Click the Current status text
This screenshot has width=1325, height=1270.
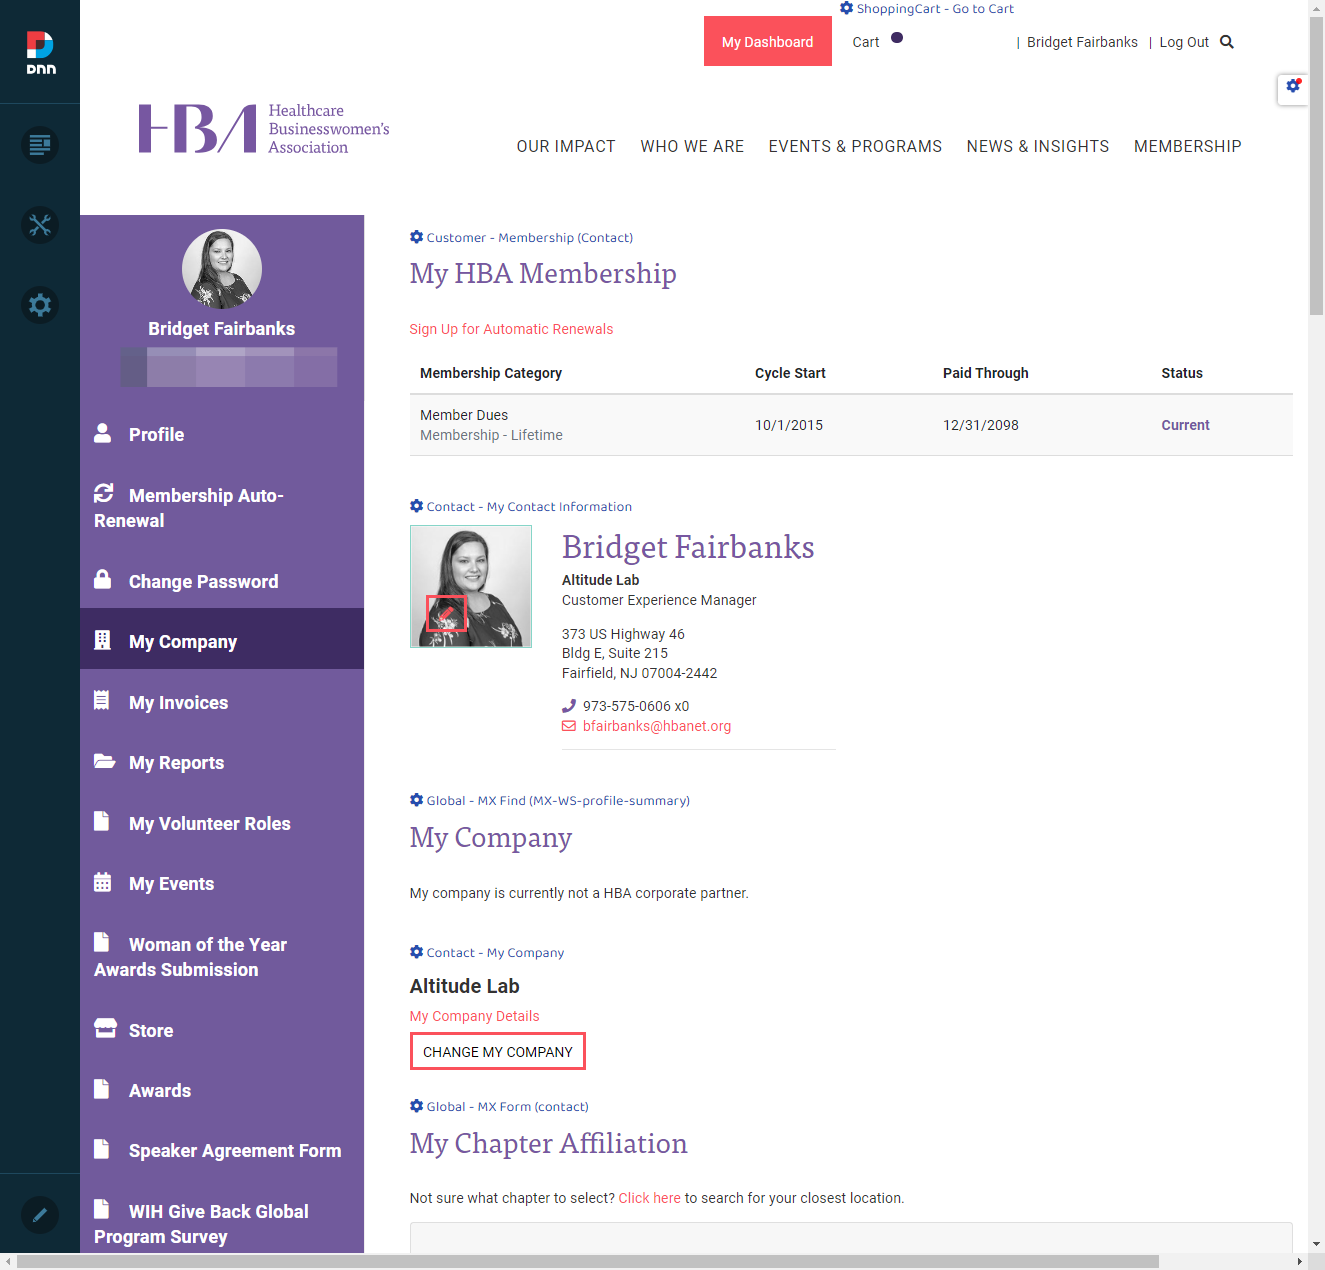click(1185, 425)
